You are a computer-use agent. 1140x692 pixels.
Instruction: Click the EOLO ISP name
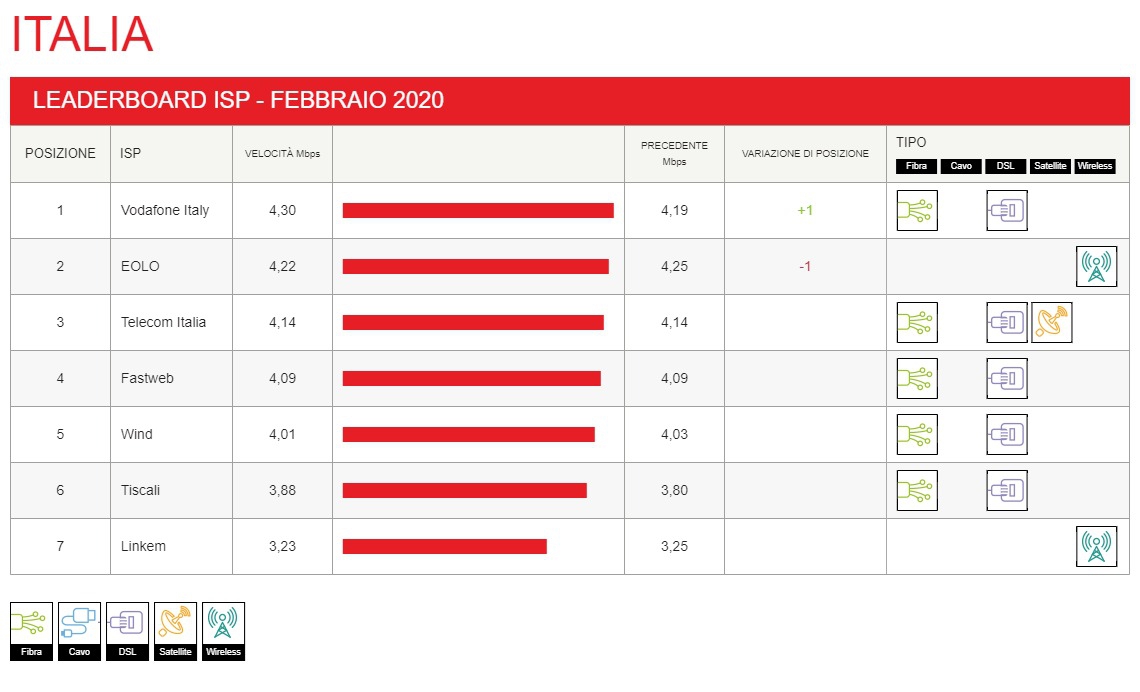tap(140, 266)
